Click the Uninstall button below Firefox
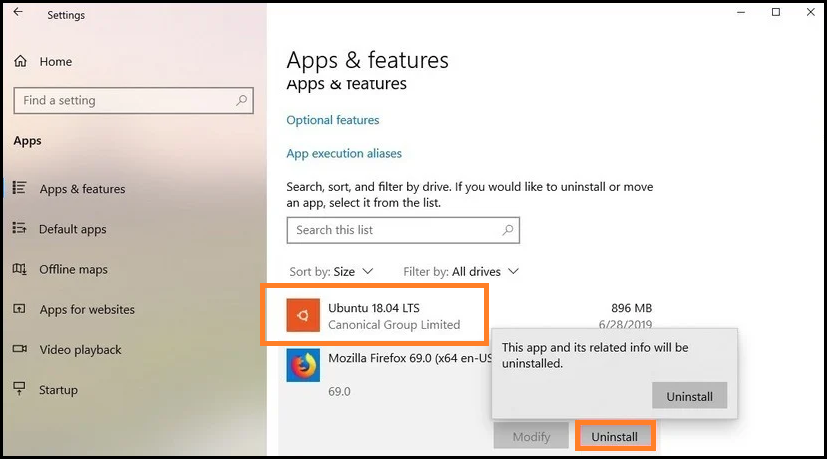Viewport: 827px width, 459px height. click(x=614, y=437)
